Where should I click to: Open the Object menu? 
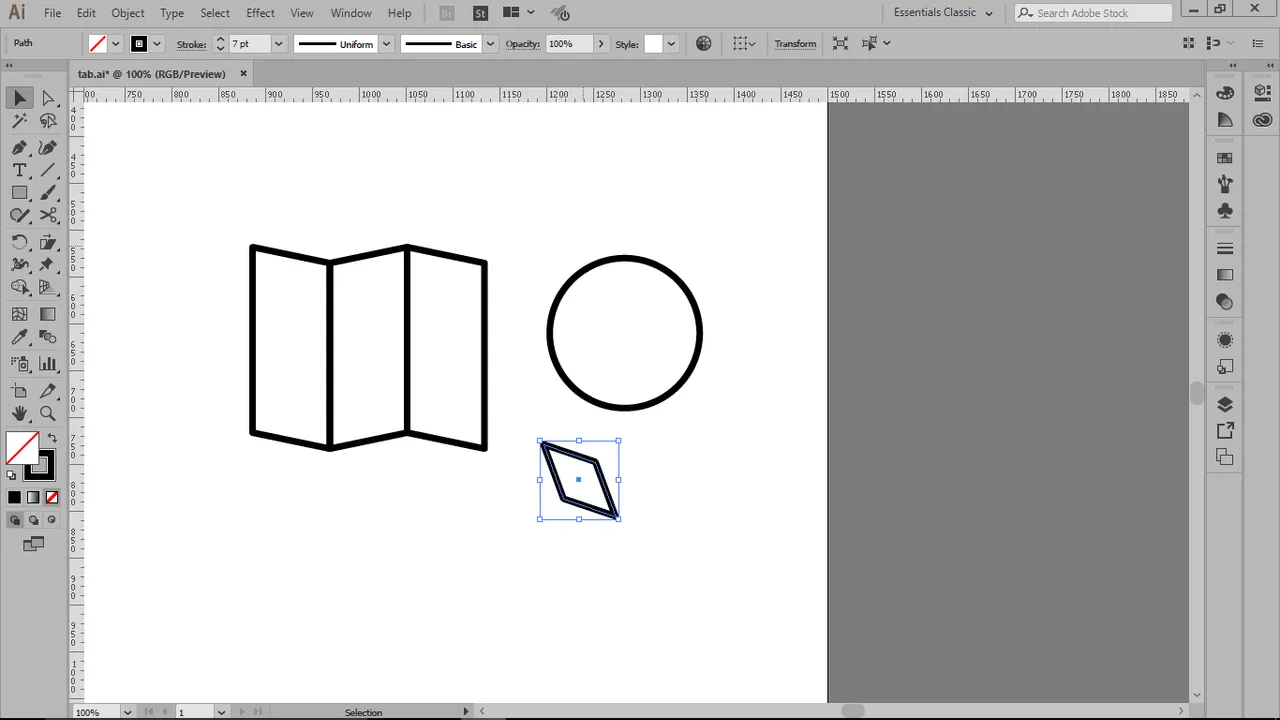(x=128, y=13)
